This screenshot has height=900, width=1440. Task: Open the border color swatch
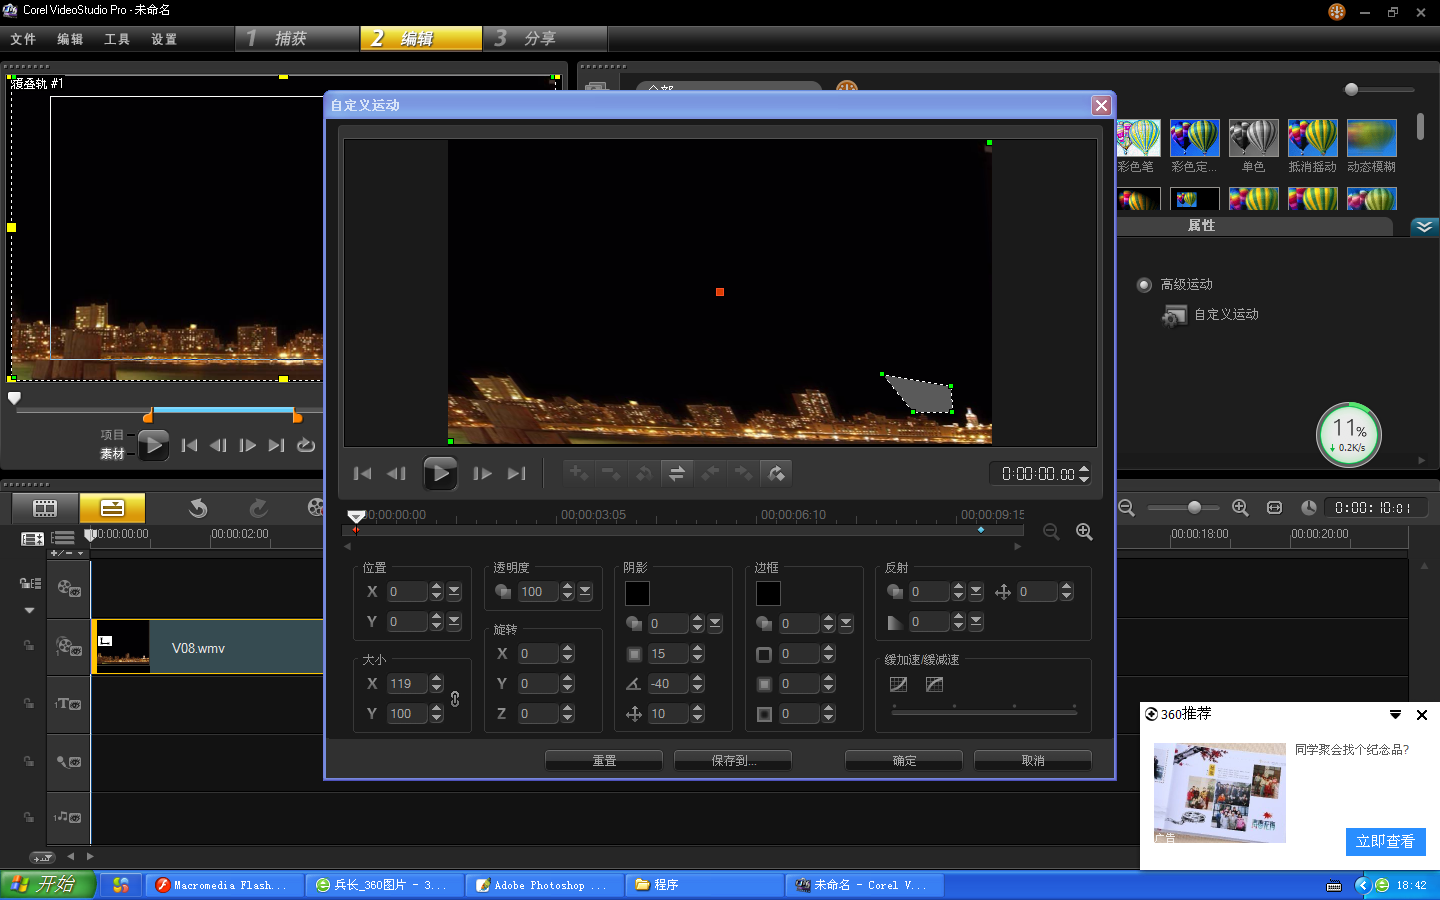pyautogui.click(x=768, y=593)
